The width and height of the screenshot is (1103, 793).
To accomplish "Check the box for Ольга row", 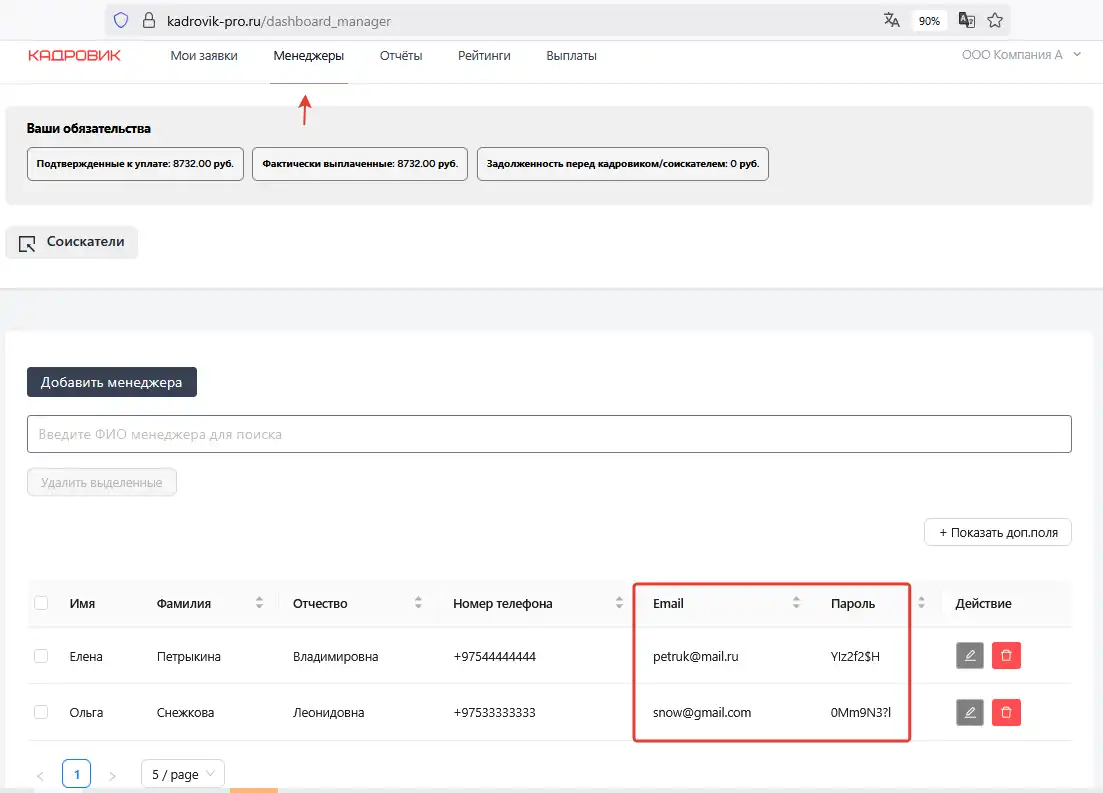I will 41,712.
